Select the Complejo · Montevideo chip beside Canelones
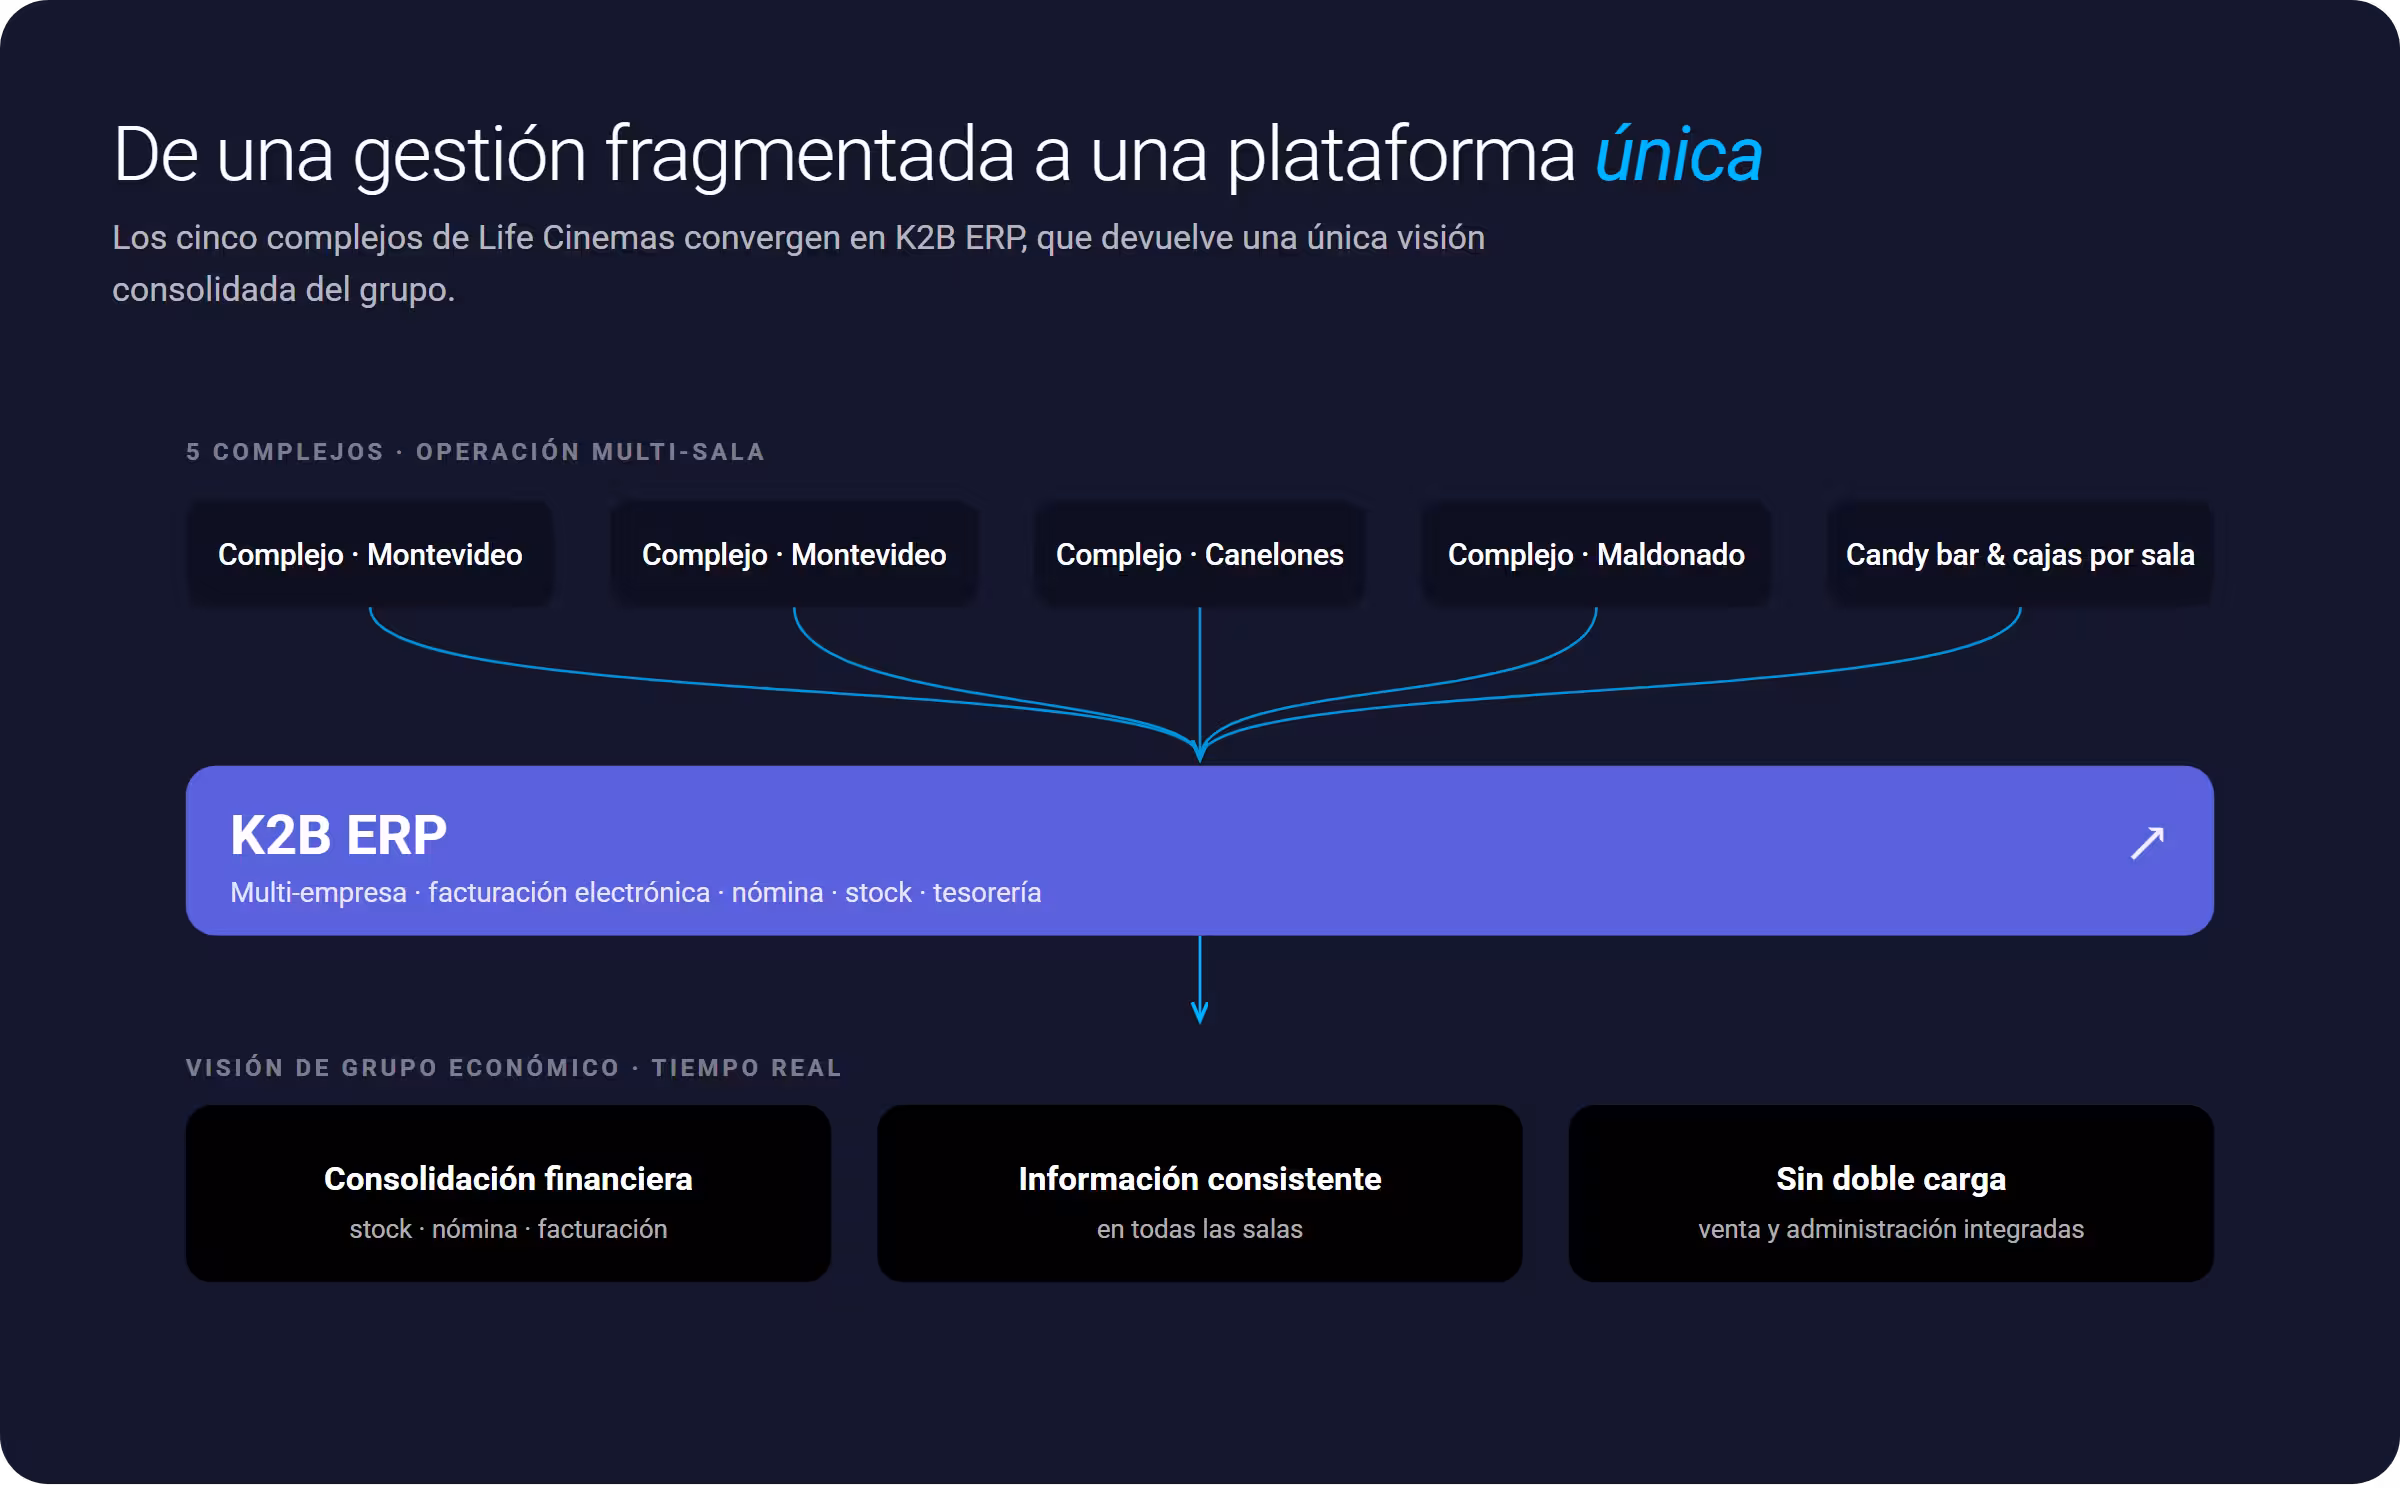The height and width of the screenshot is (1488, 2400). point(794,554)
